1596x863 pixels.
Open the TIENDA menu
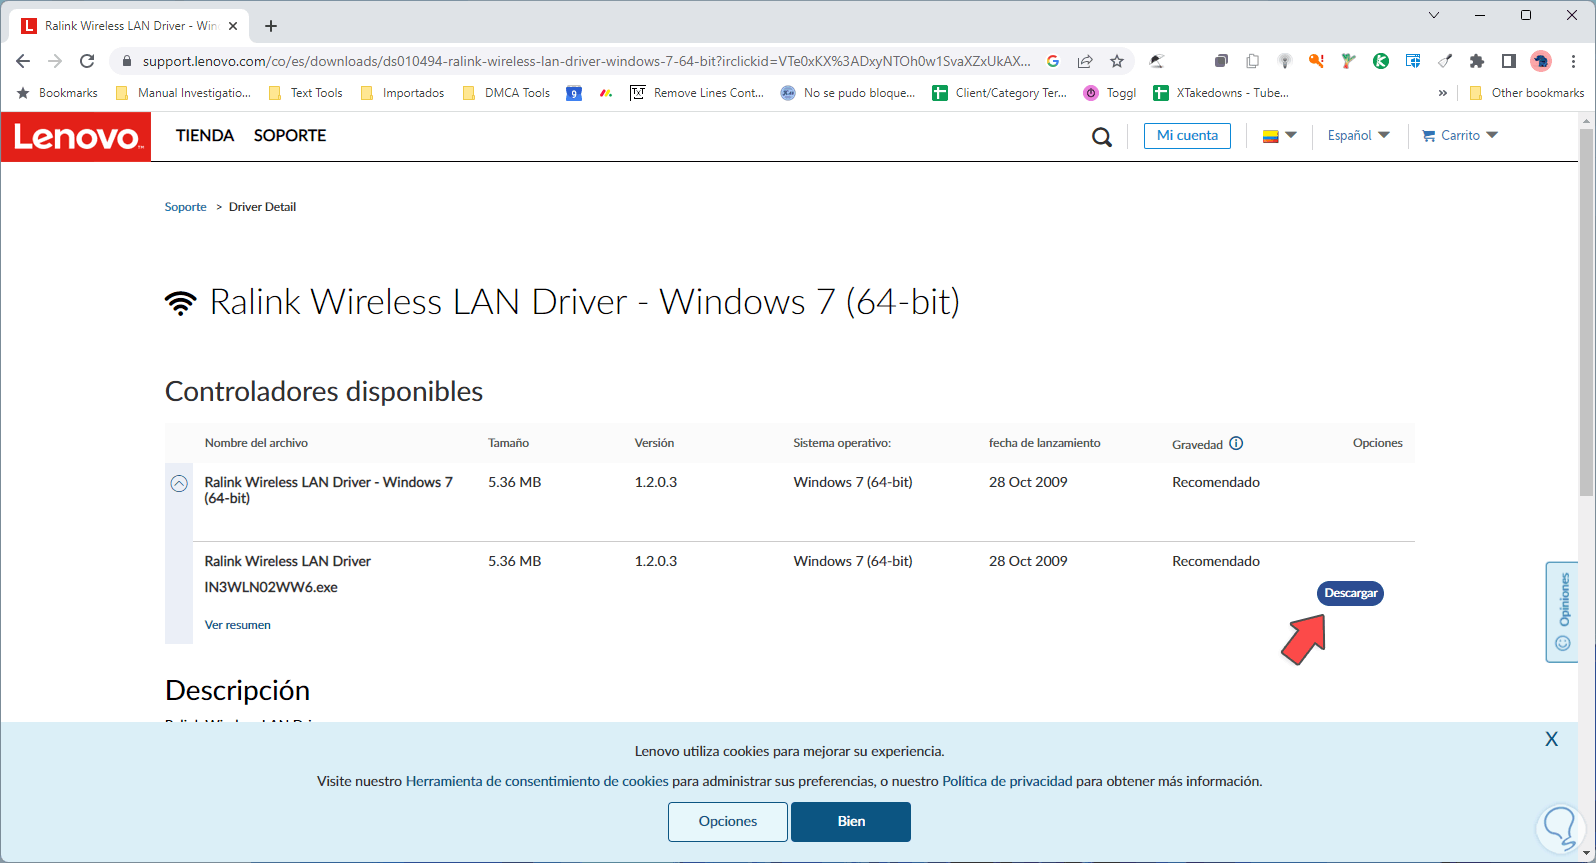point(205,136)
